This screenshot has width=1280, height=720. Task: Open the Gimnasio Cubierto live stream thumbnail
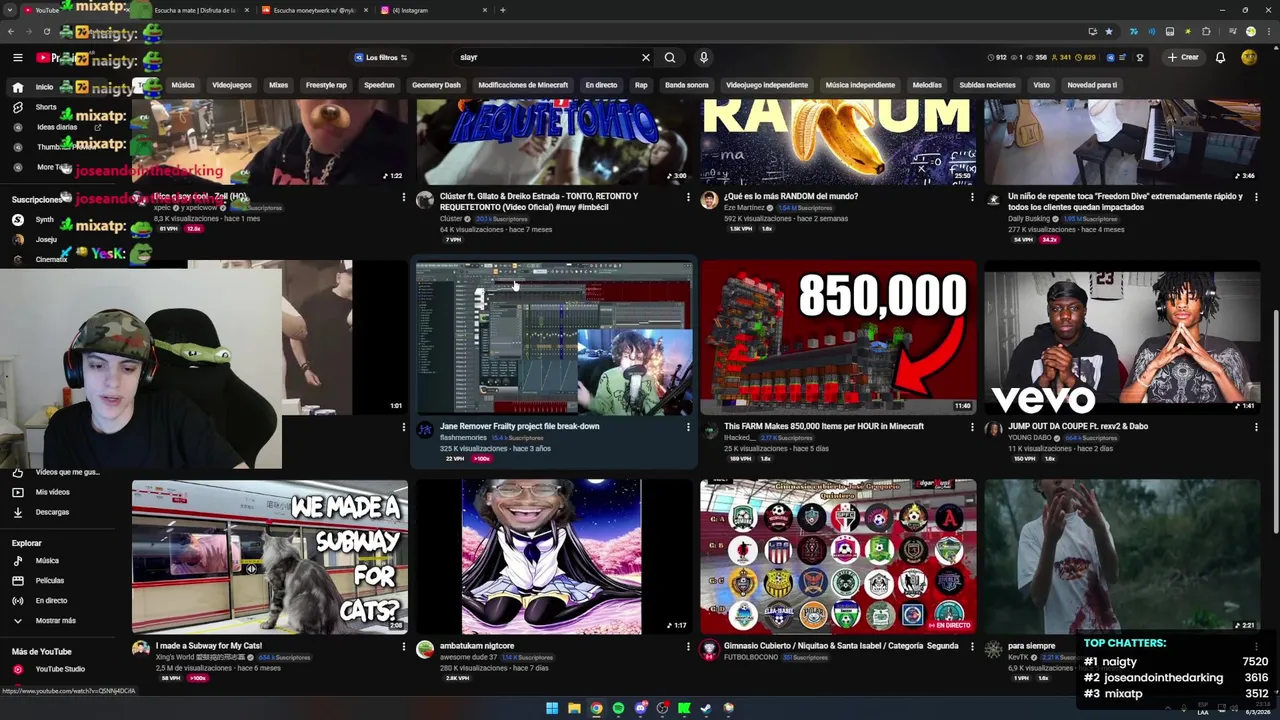838,557
